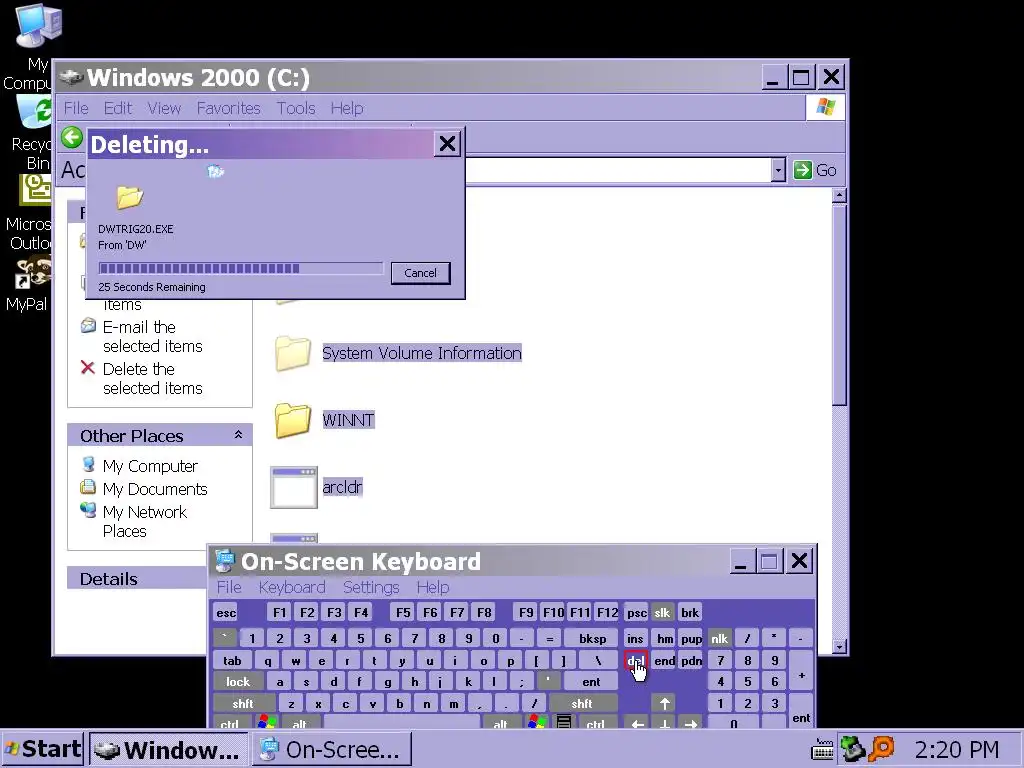1024x768 pixels.
Task: Select the arcldr file icon
Action: 294,487
